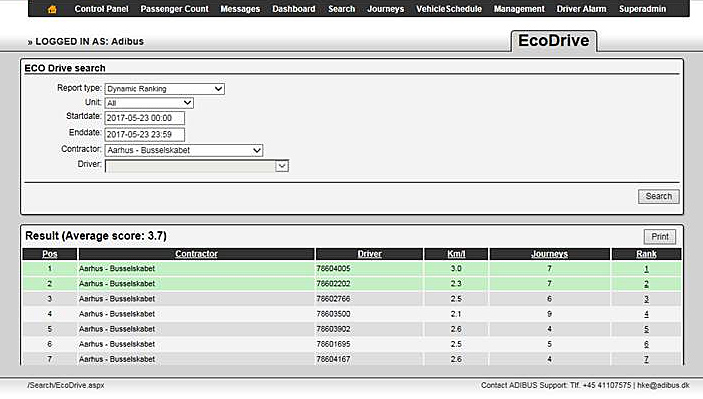Open the Search menu in the navbar
This screenshot has height=399, width=703.
[341, 9]
